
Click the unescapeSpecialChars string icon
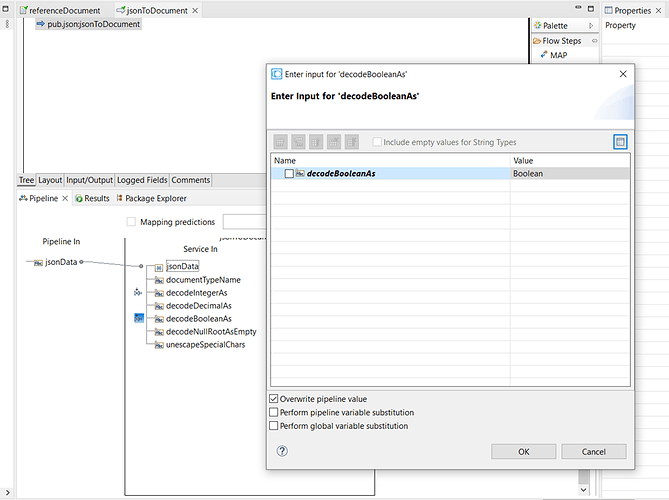tap(159, 345)
